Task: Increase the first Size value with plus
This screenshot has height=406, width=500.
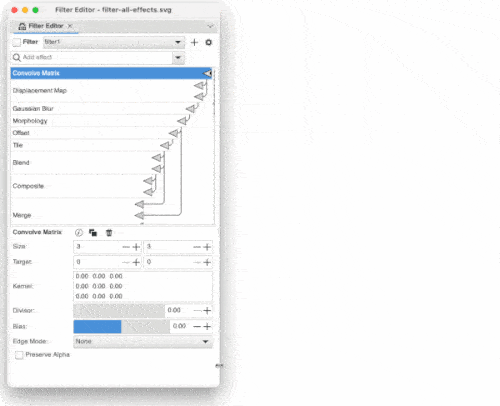Action: pyautogui.click(x=136, y=247)
